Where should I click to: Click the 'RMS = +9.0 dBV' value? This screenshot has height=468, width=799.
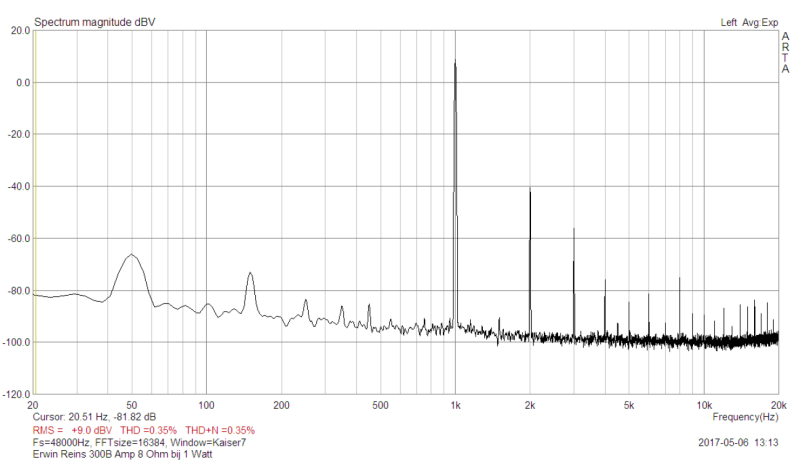click(x=72, y=430)
